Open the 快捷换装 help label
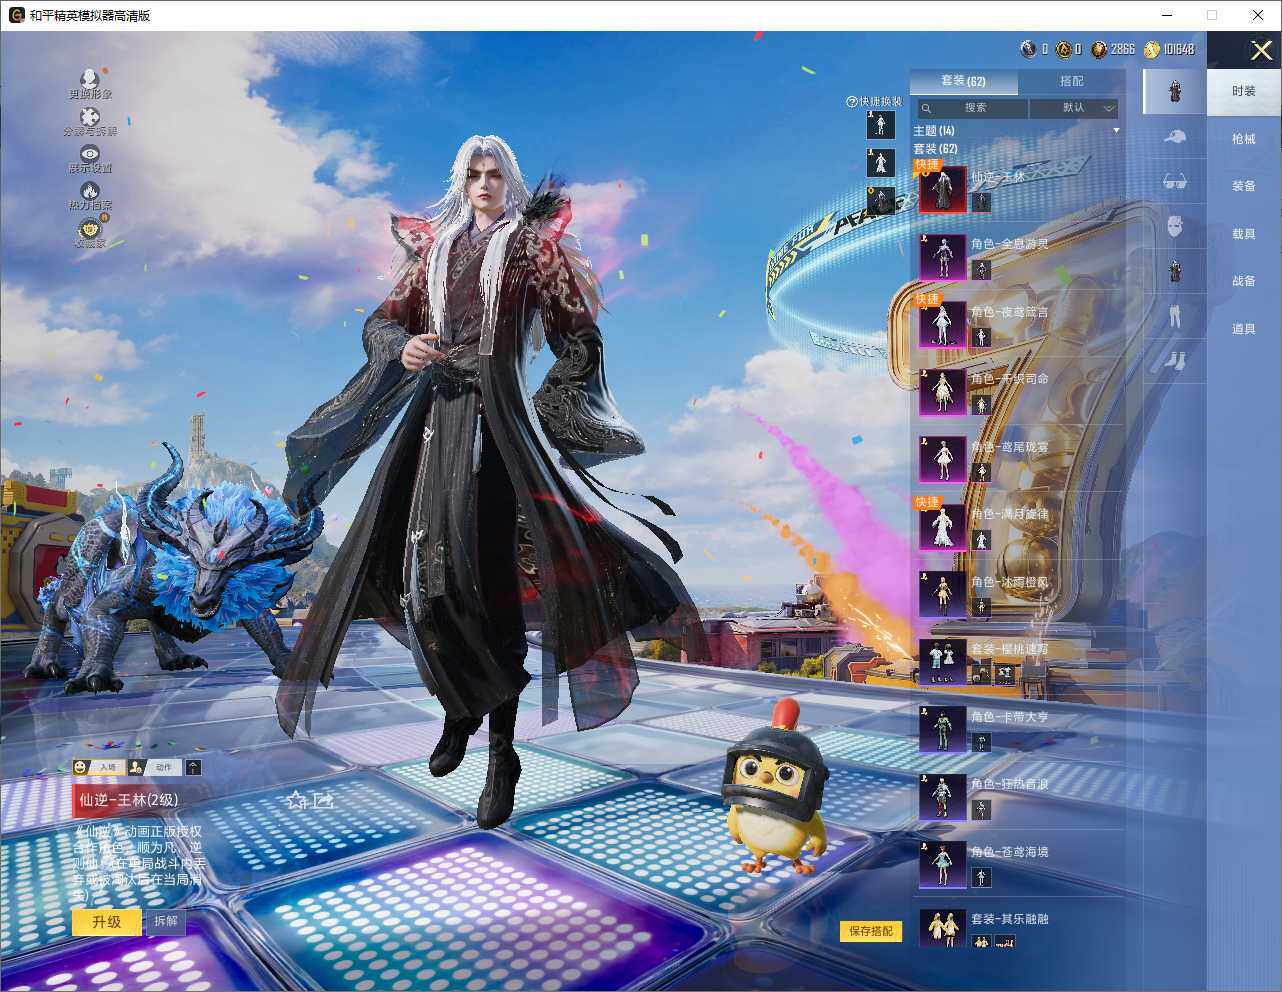The image size is (1282, 992). click(x=874, y=101)
